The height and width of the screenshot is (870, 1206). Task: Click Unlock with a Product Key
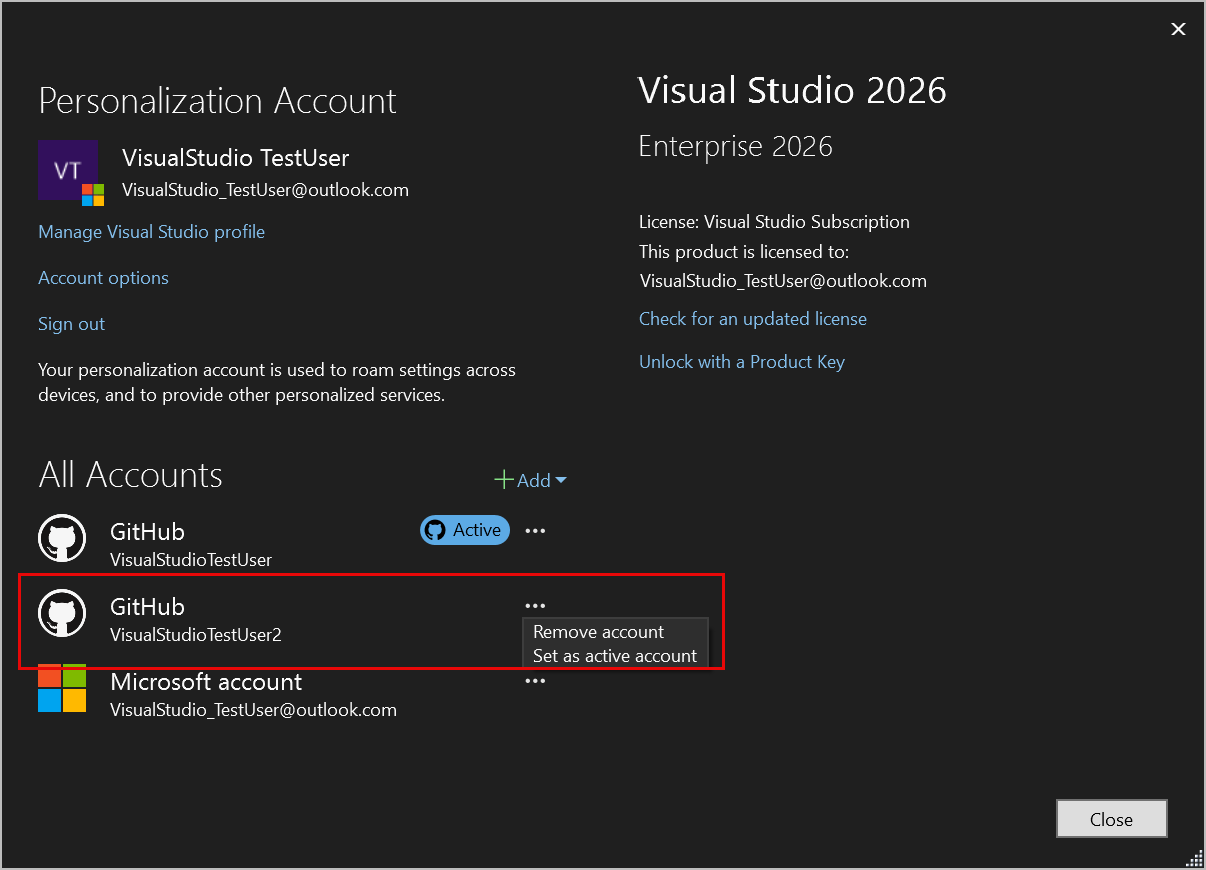click(x=741, y=361)
